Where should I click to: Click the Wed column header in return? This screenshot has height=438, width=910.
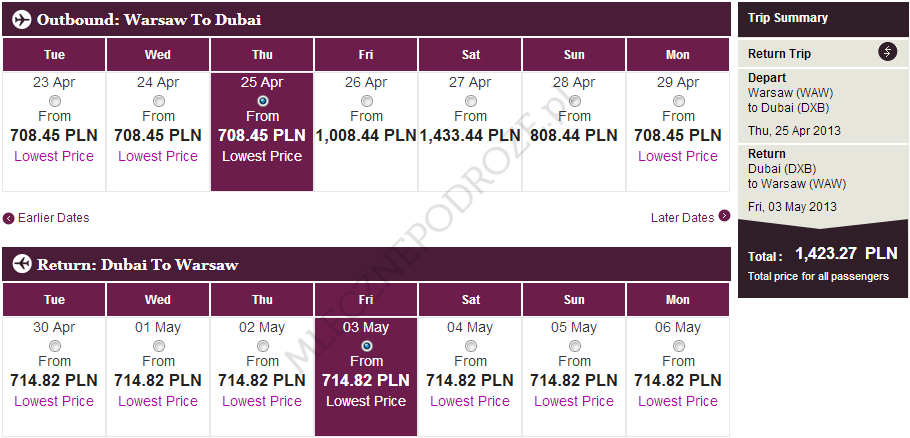(x=158, y=299)
